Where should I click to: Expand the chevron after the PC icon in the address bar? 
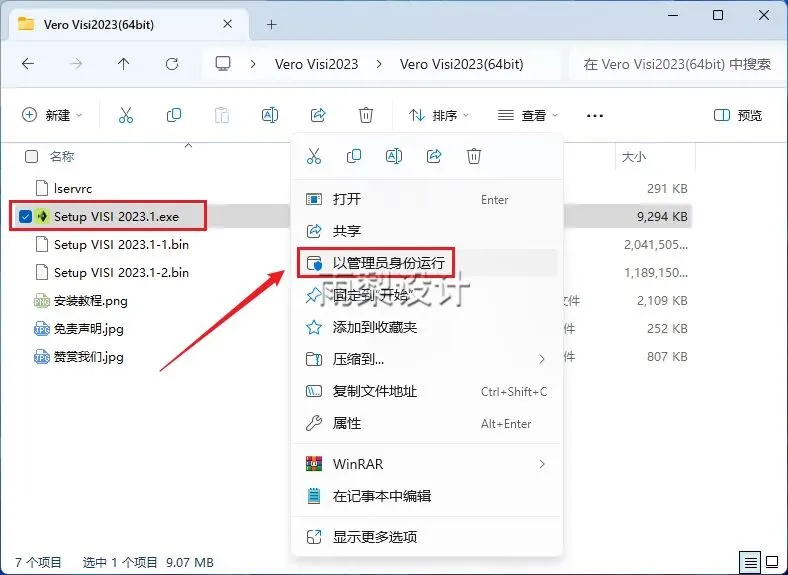click(253, 64)
